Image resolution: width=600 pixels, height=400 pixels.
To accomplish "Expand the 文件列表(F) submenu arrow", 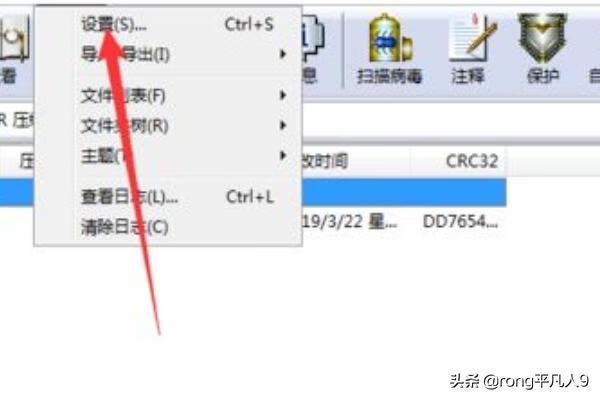I will point(283,95).
